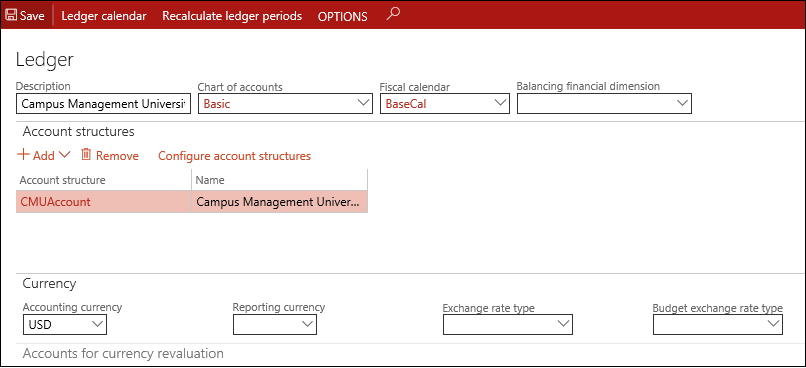
Task: Click the BaseCal fiscal calendar value
Action: (406, 104)
